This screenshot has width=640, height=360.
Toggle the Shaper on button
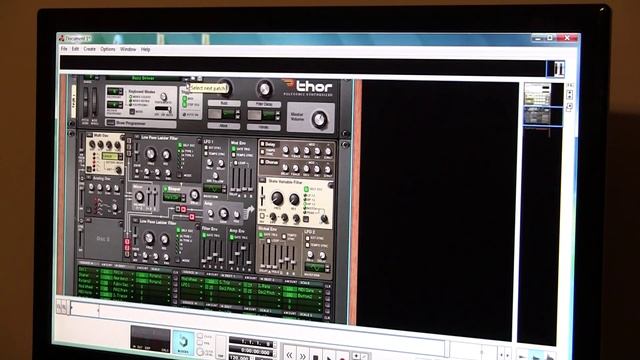(166, 189)
